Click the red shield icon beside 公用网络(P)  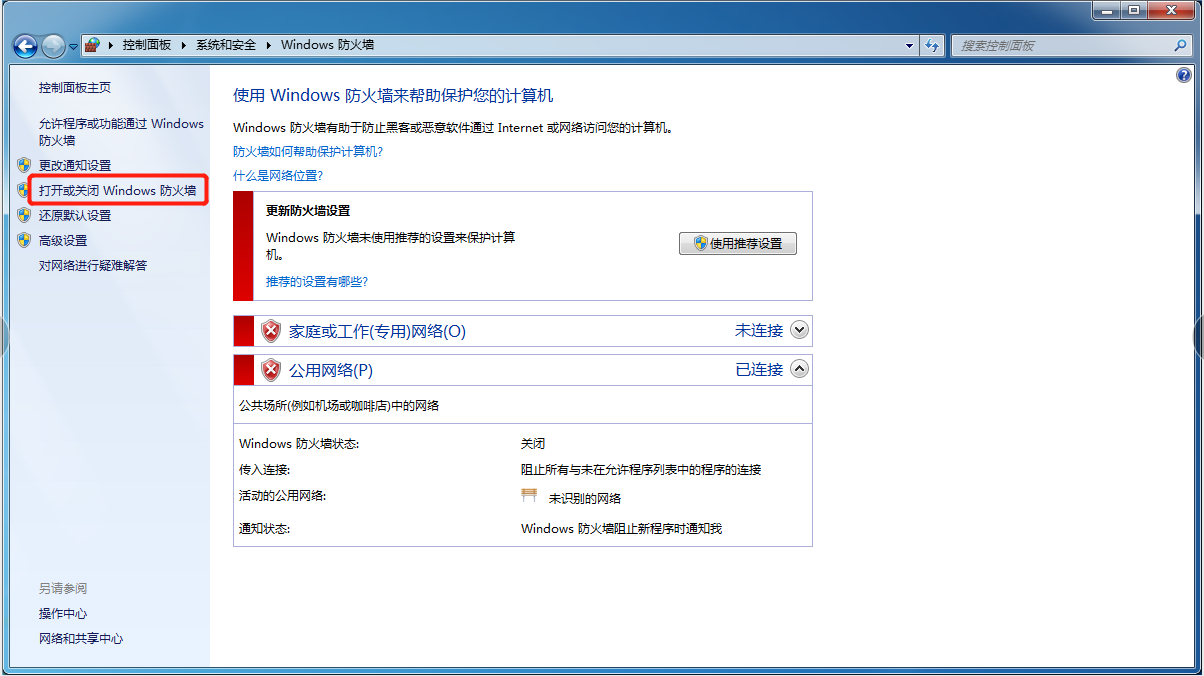pos(271,370)
